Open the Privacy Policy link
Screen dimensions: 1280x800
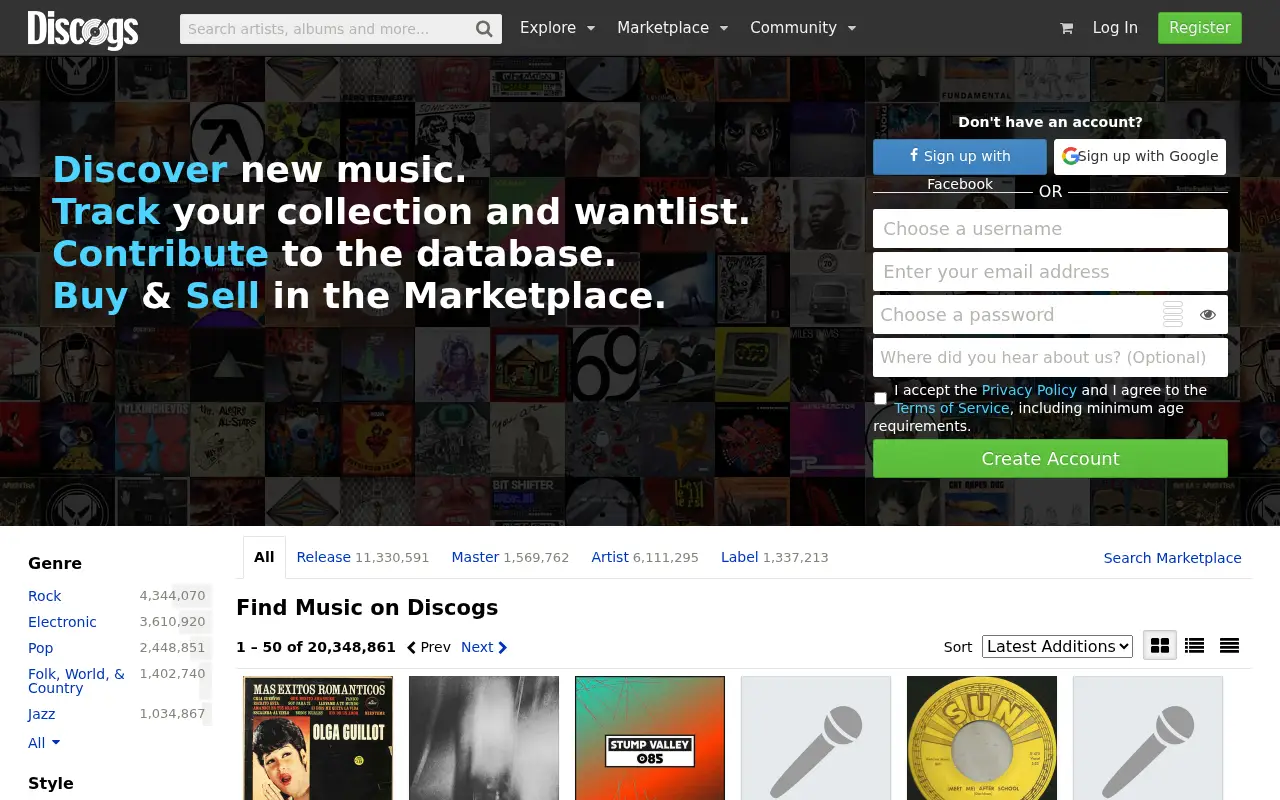point(1029,390)
